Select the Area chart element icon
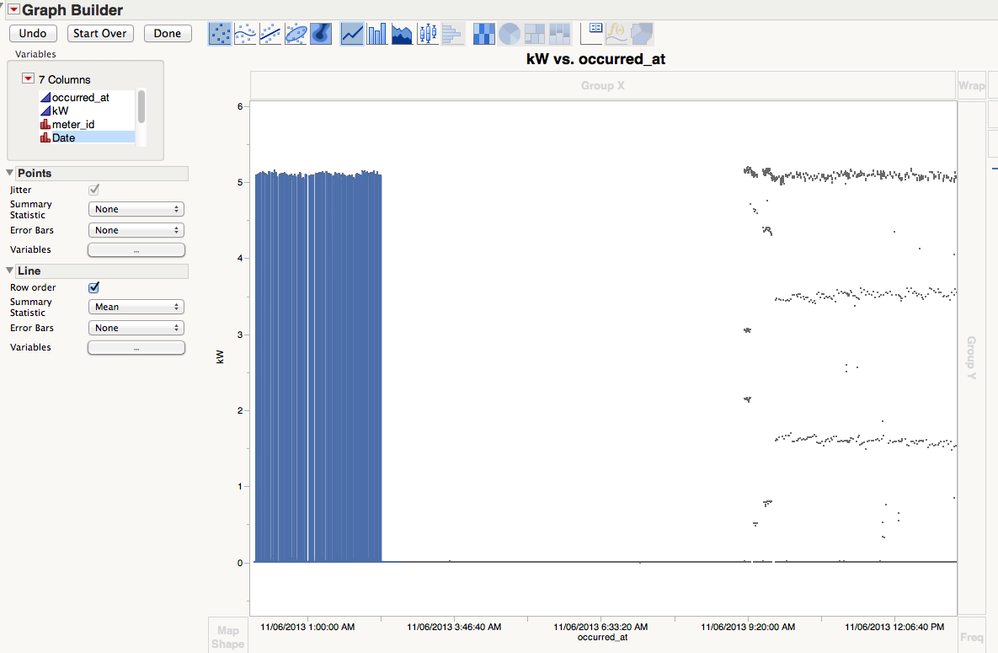Viewport: 998px width, 653px height. pyautogui.click(x=402, y=34)
